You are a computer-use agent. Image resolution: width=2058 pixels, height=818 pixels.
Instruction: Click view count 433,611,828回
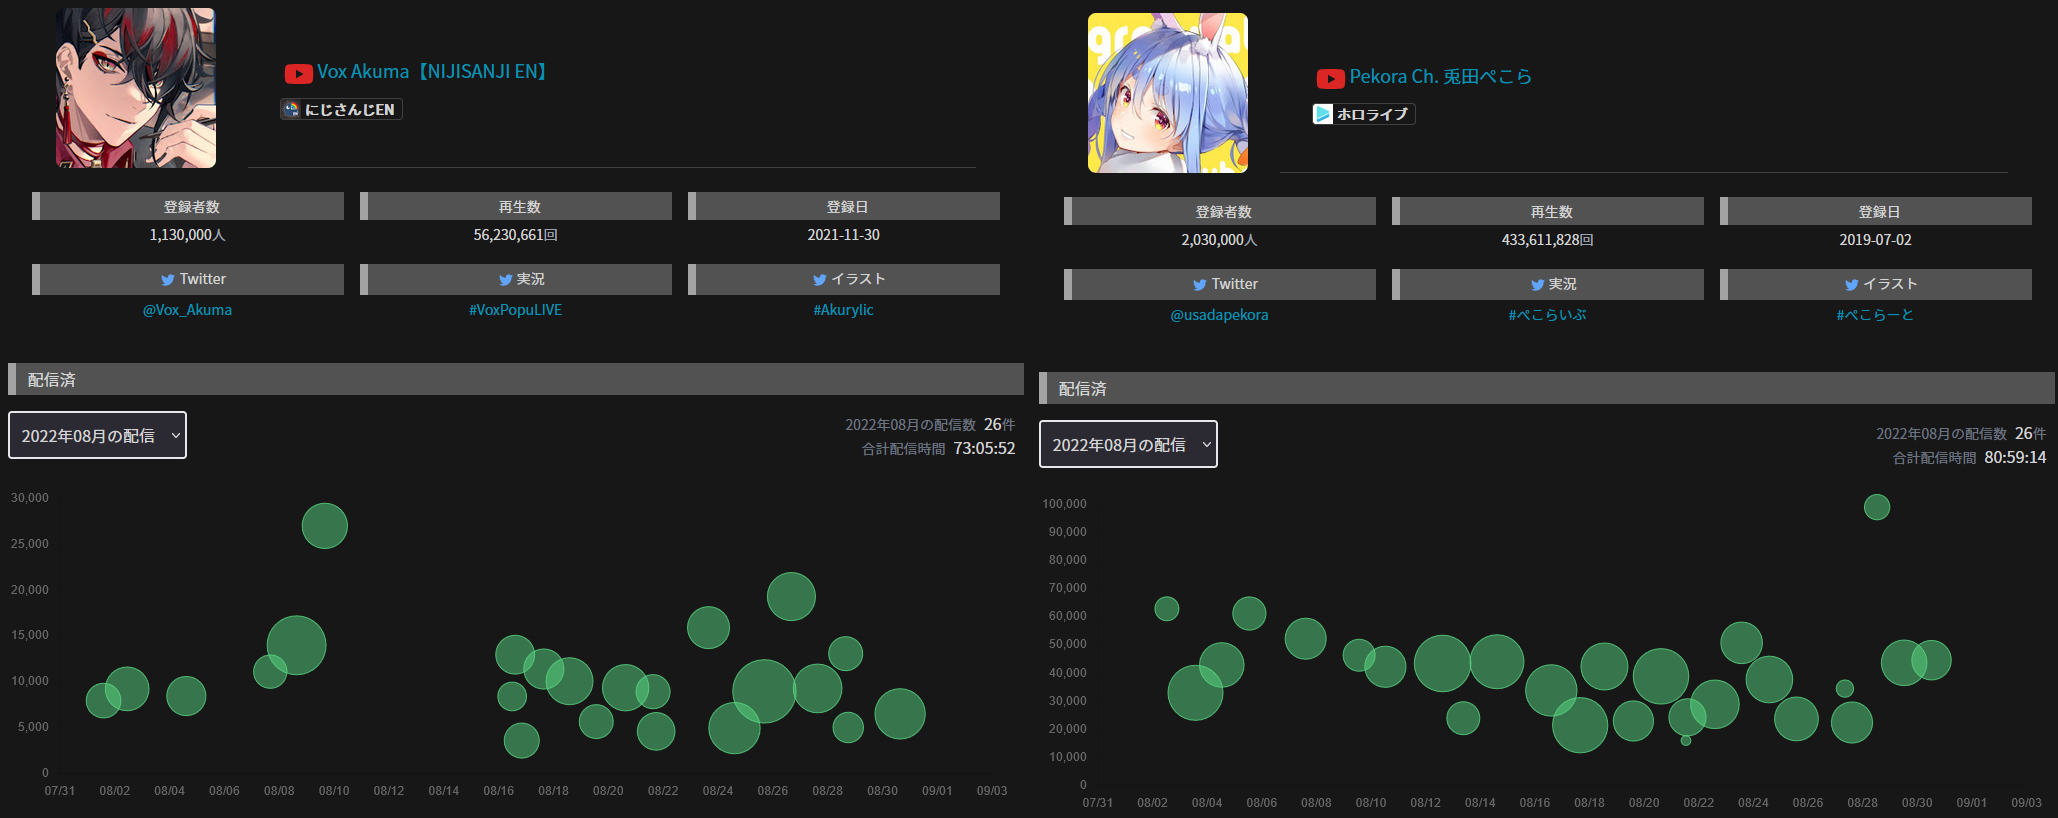(x=1547, y=240)
